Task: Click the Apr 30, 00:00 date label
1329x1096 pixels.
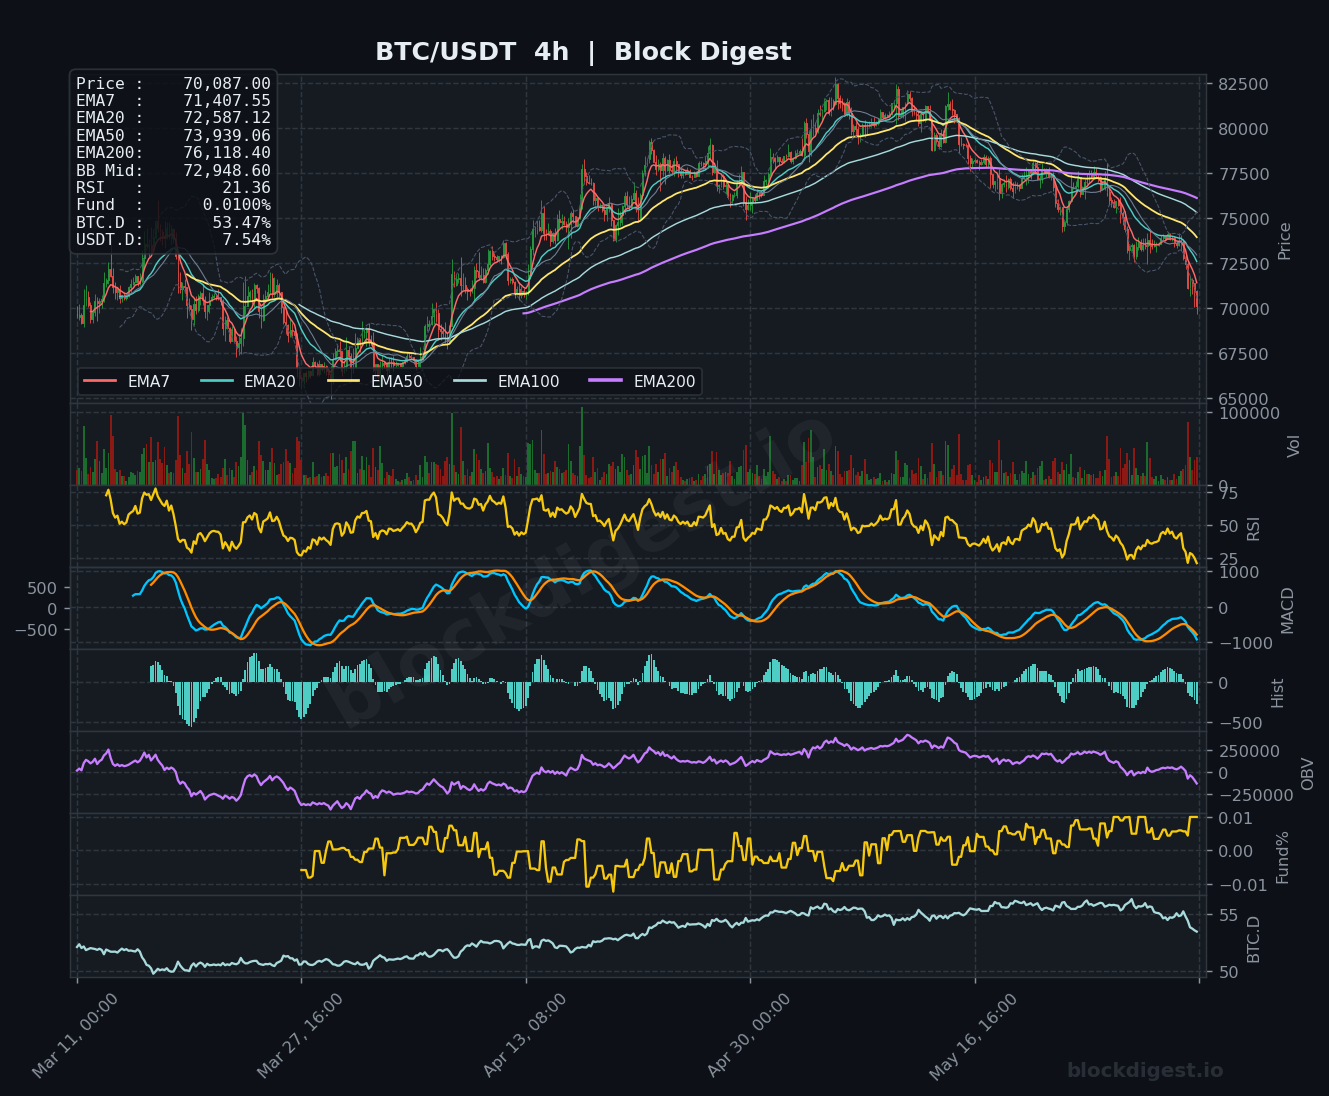Action: point(749,1035)
